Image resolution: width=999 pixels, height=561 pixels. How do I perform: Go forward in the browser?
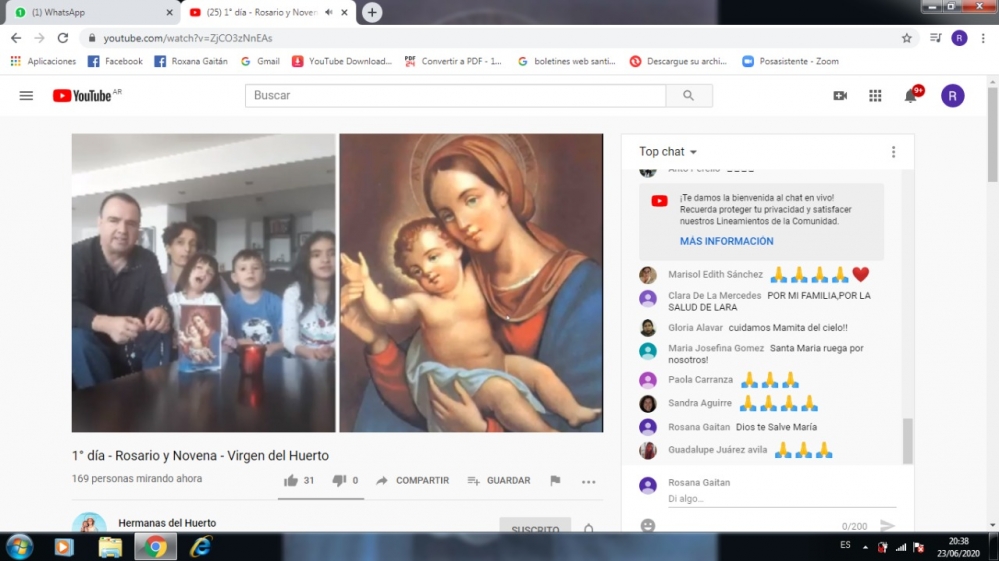[x=40, y=38]
